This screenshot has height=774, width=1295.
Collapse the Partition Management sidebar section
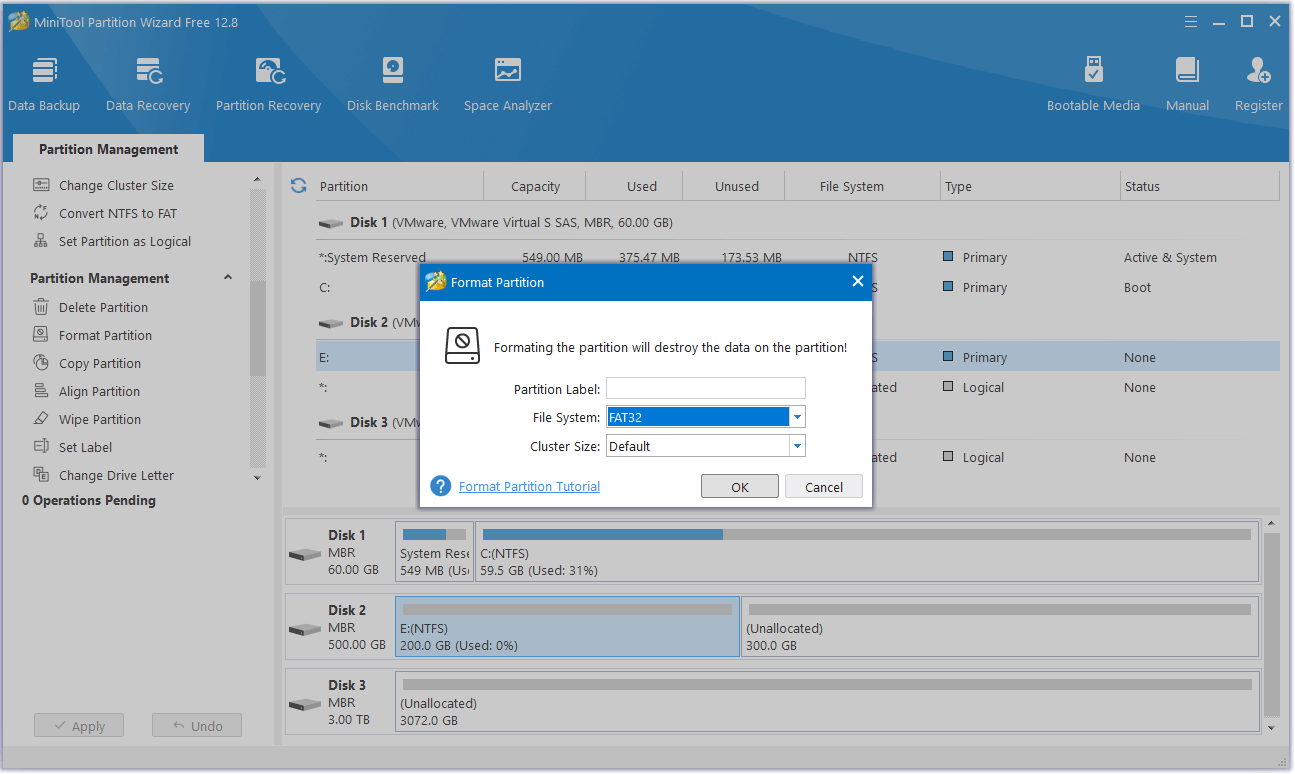point(228,278)
